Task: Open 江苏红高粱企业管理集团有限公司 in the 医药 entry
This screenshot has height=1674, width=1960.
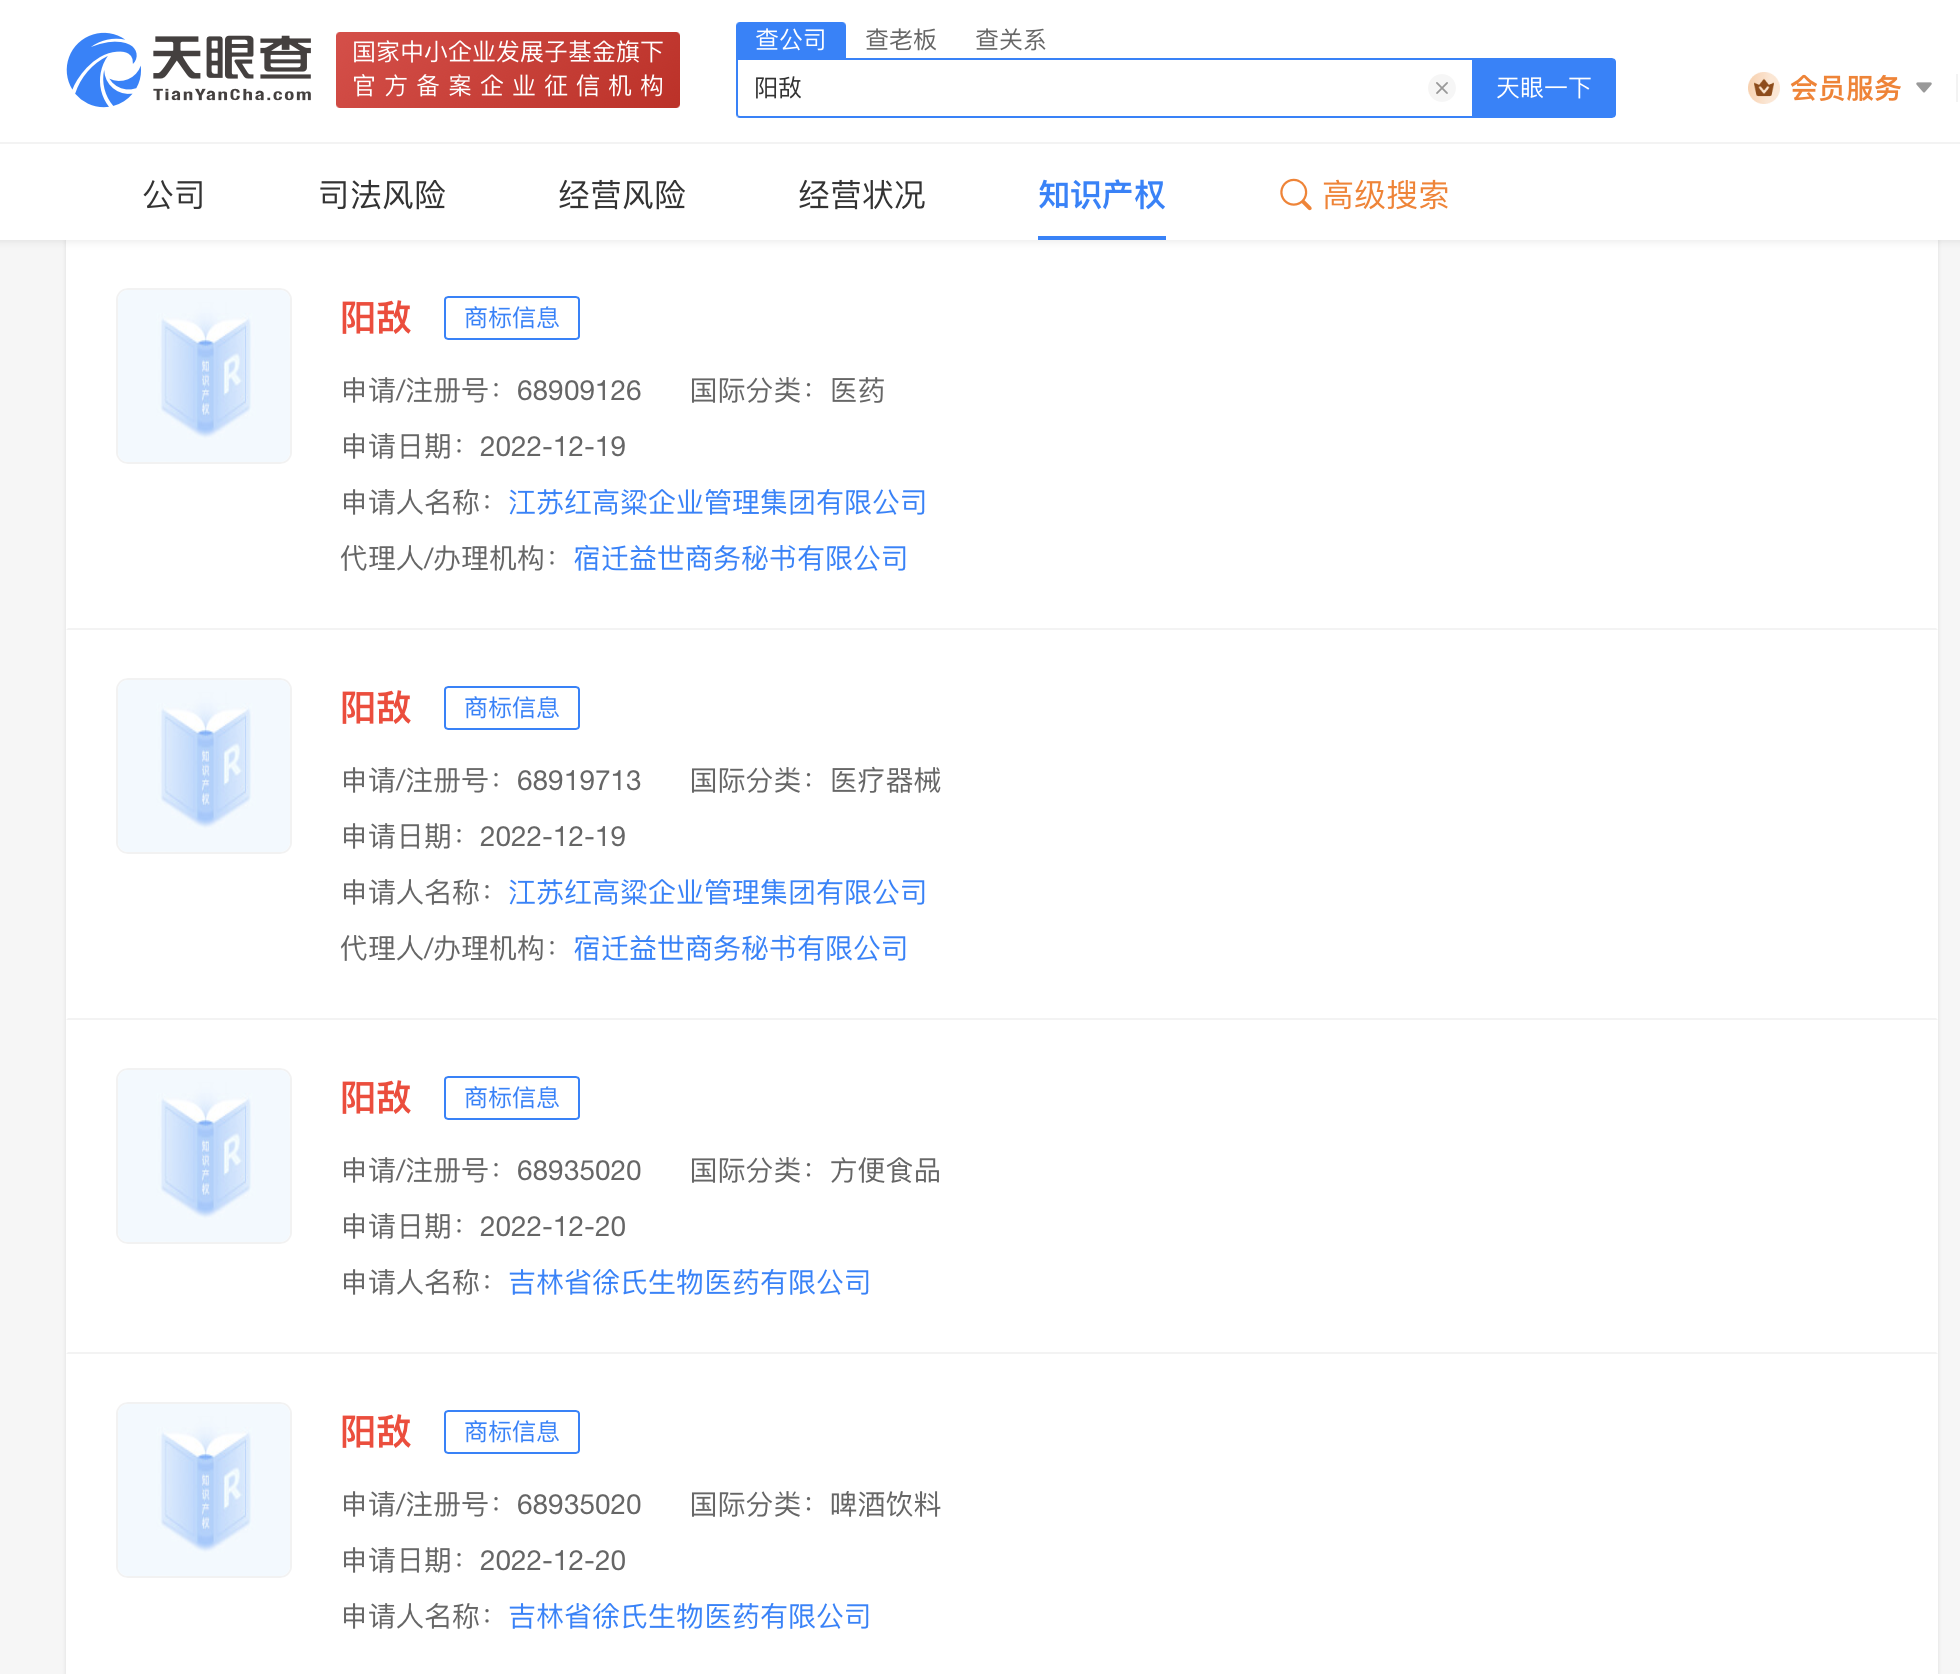Action: click(718, 502)
